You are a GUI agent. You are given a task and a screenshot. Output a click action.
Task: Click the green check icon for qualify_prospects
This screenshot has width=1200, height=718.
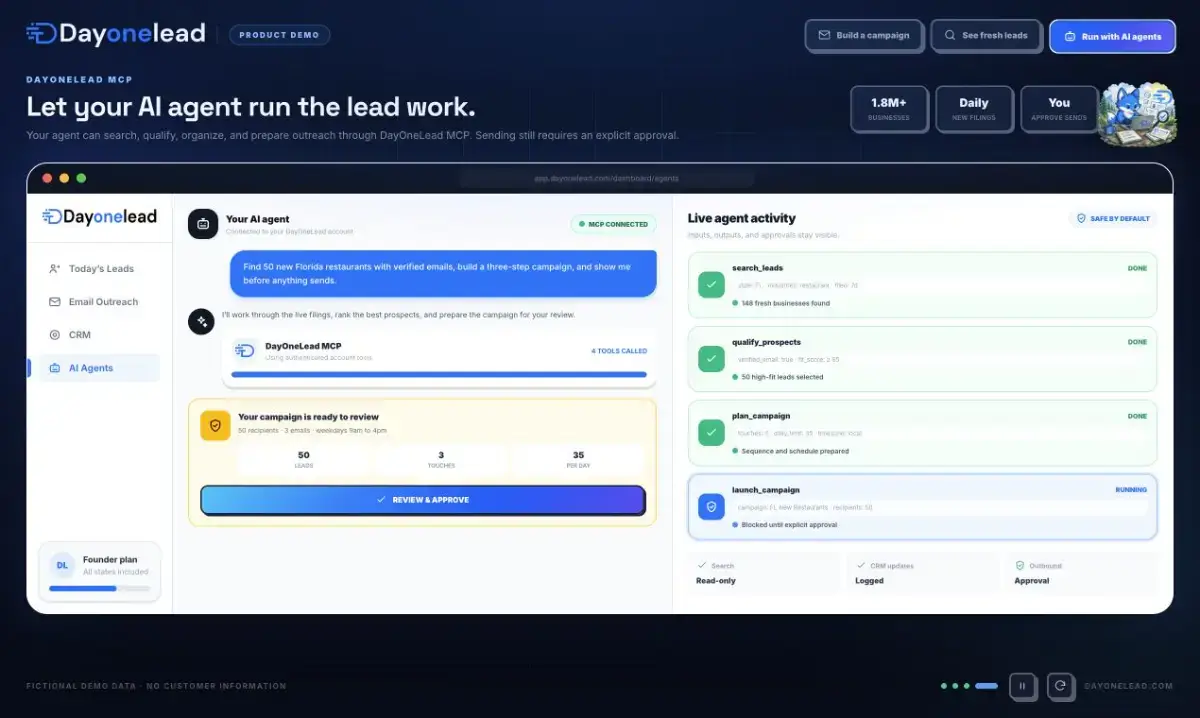click(711, 358)
